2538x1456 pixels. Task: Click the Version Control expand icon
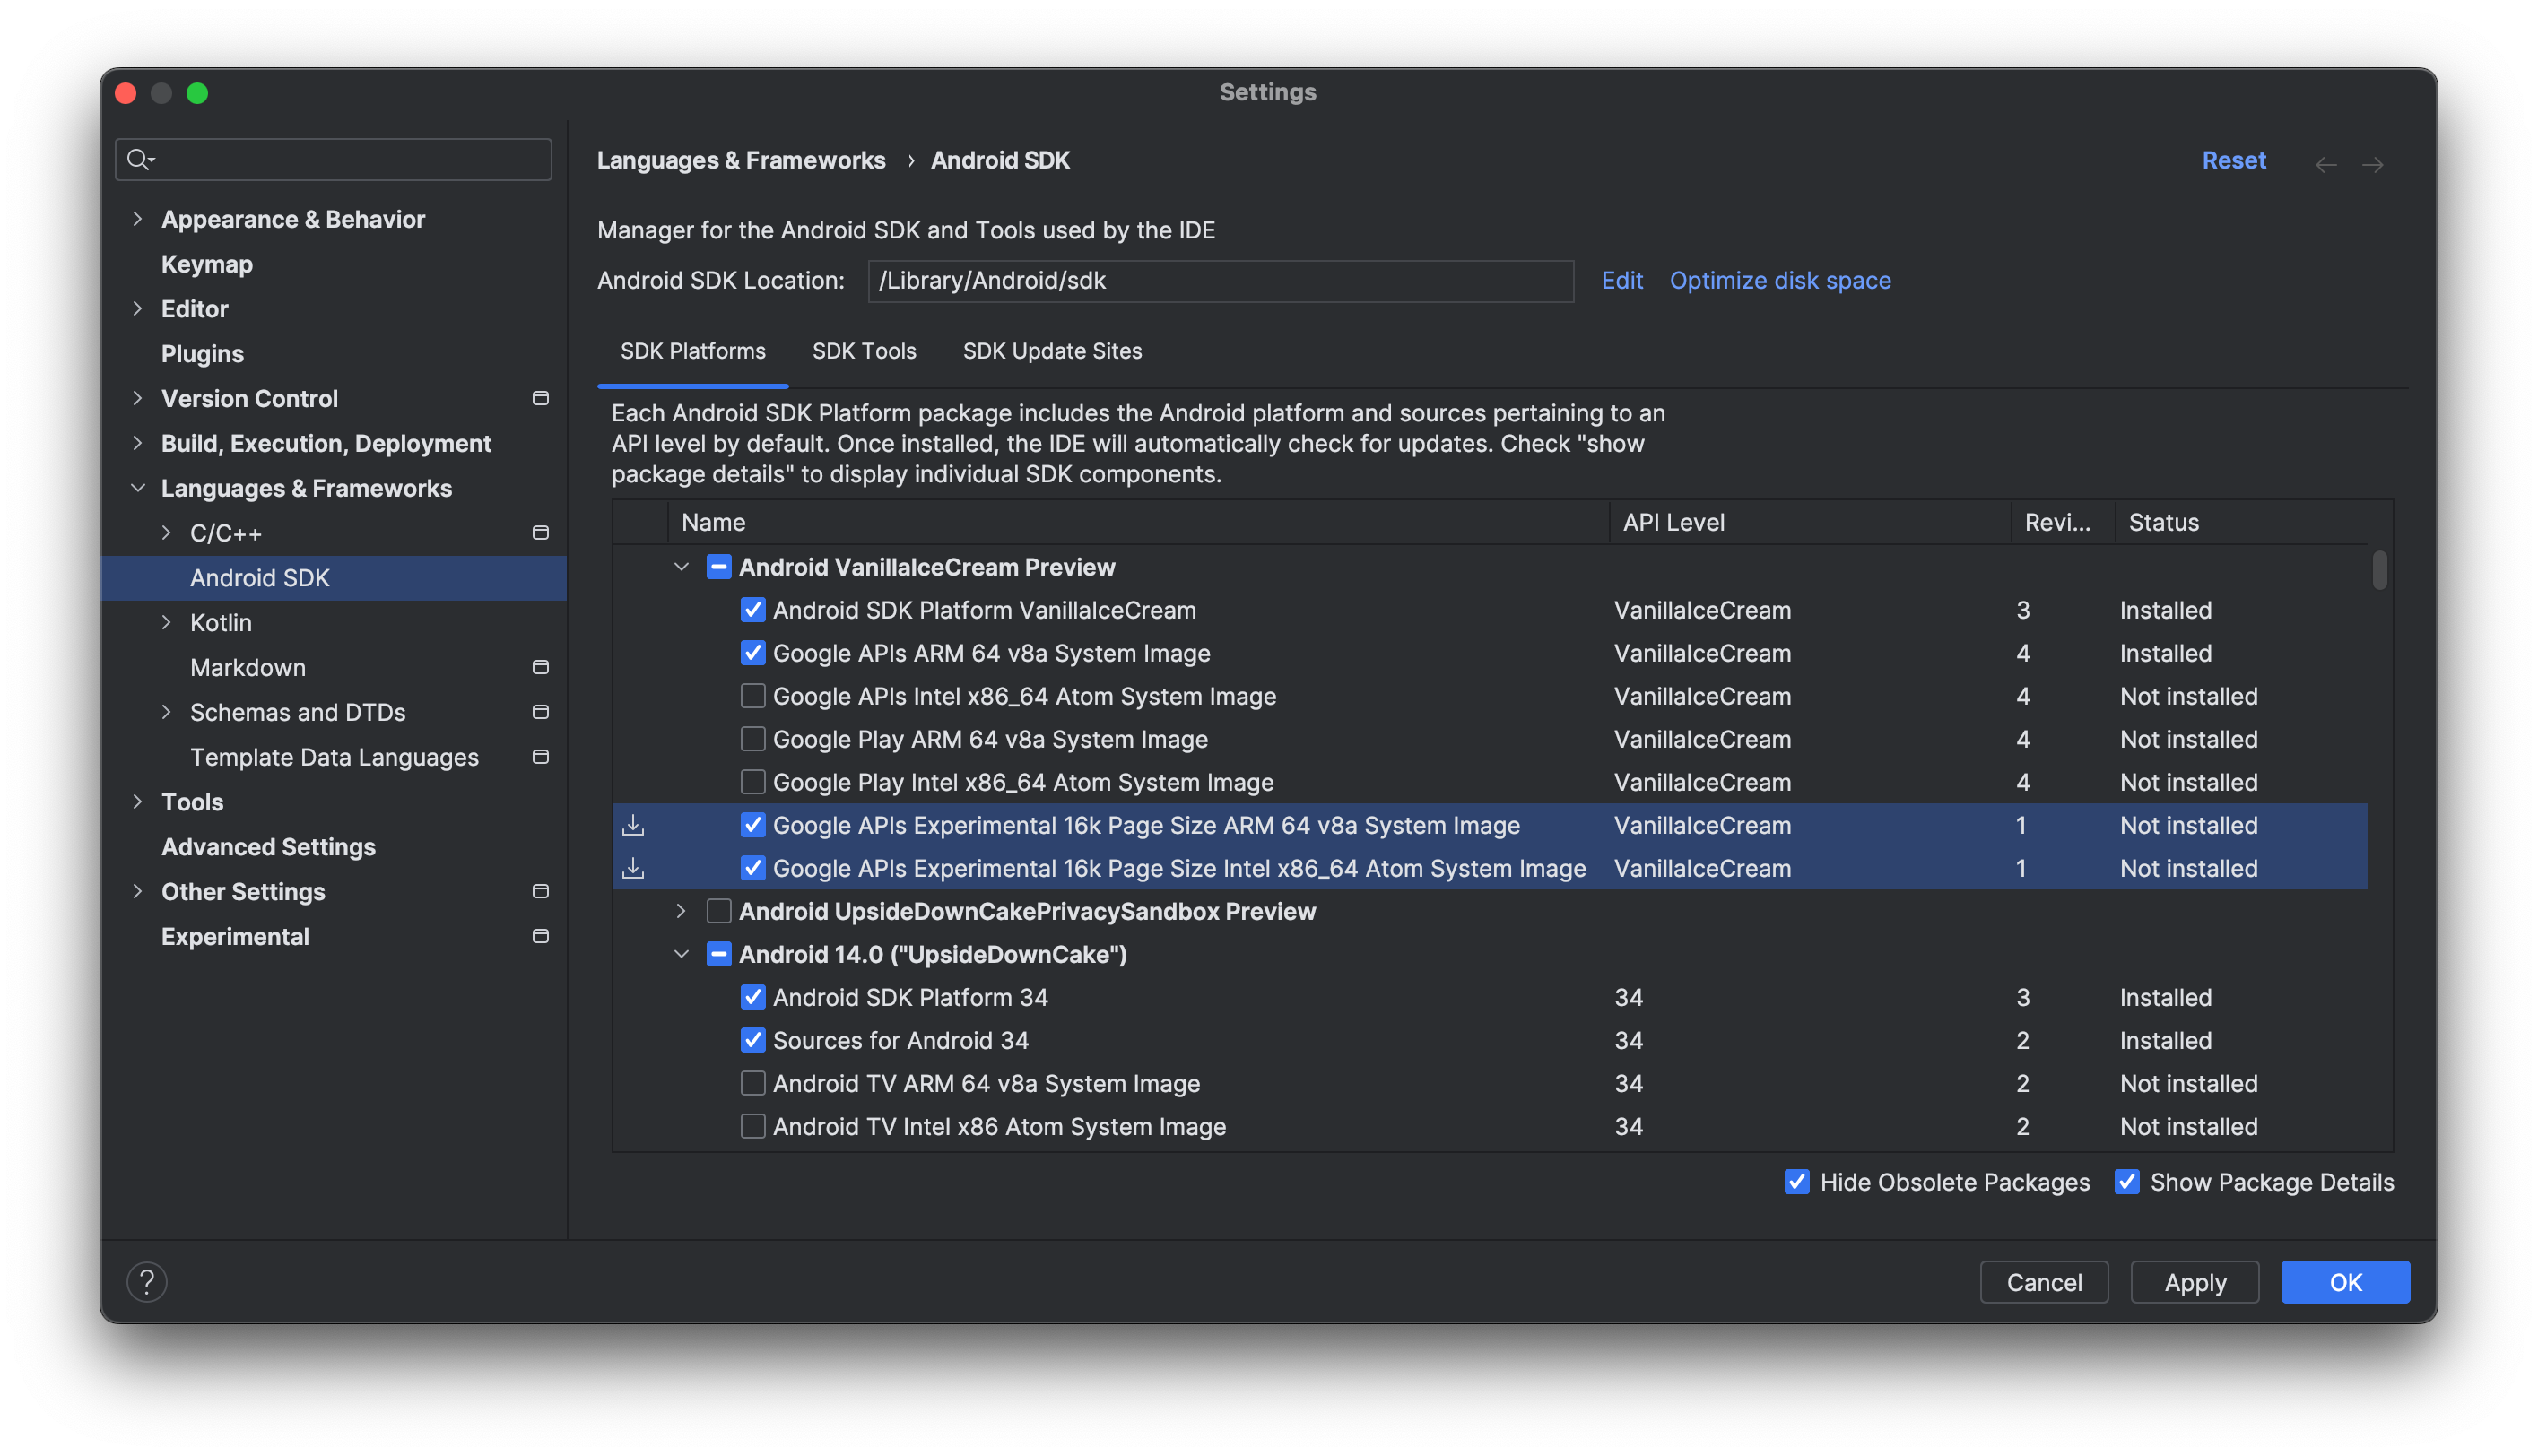coord(139,397)
